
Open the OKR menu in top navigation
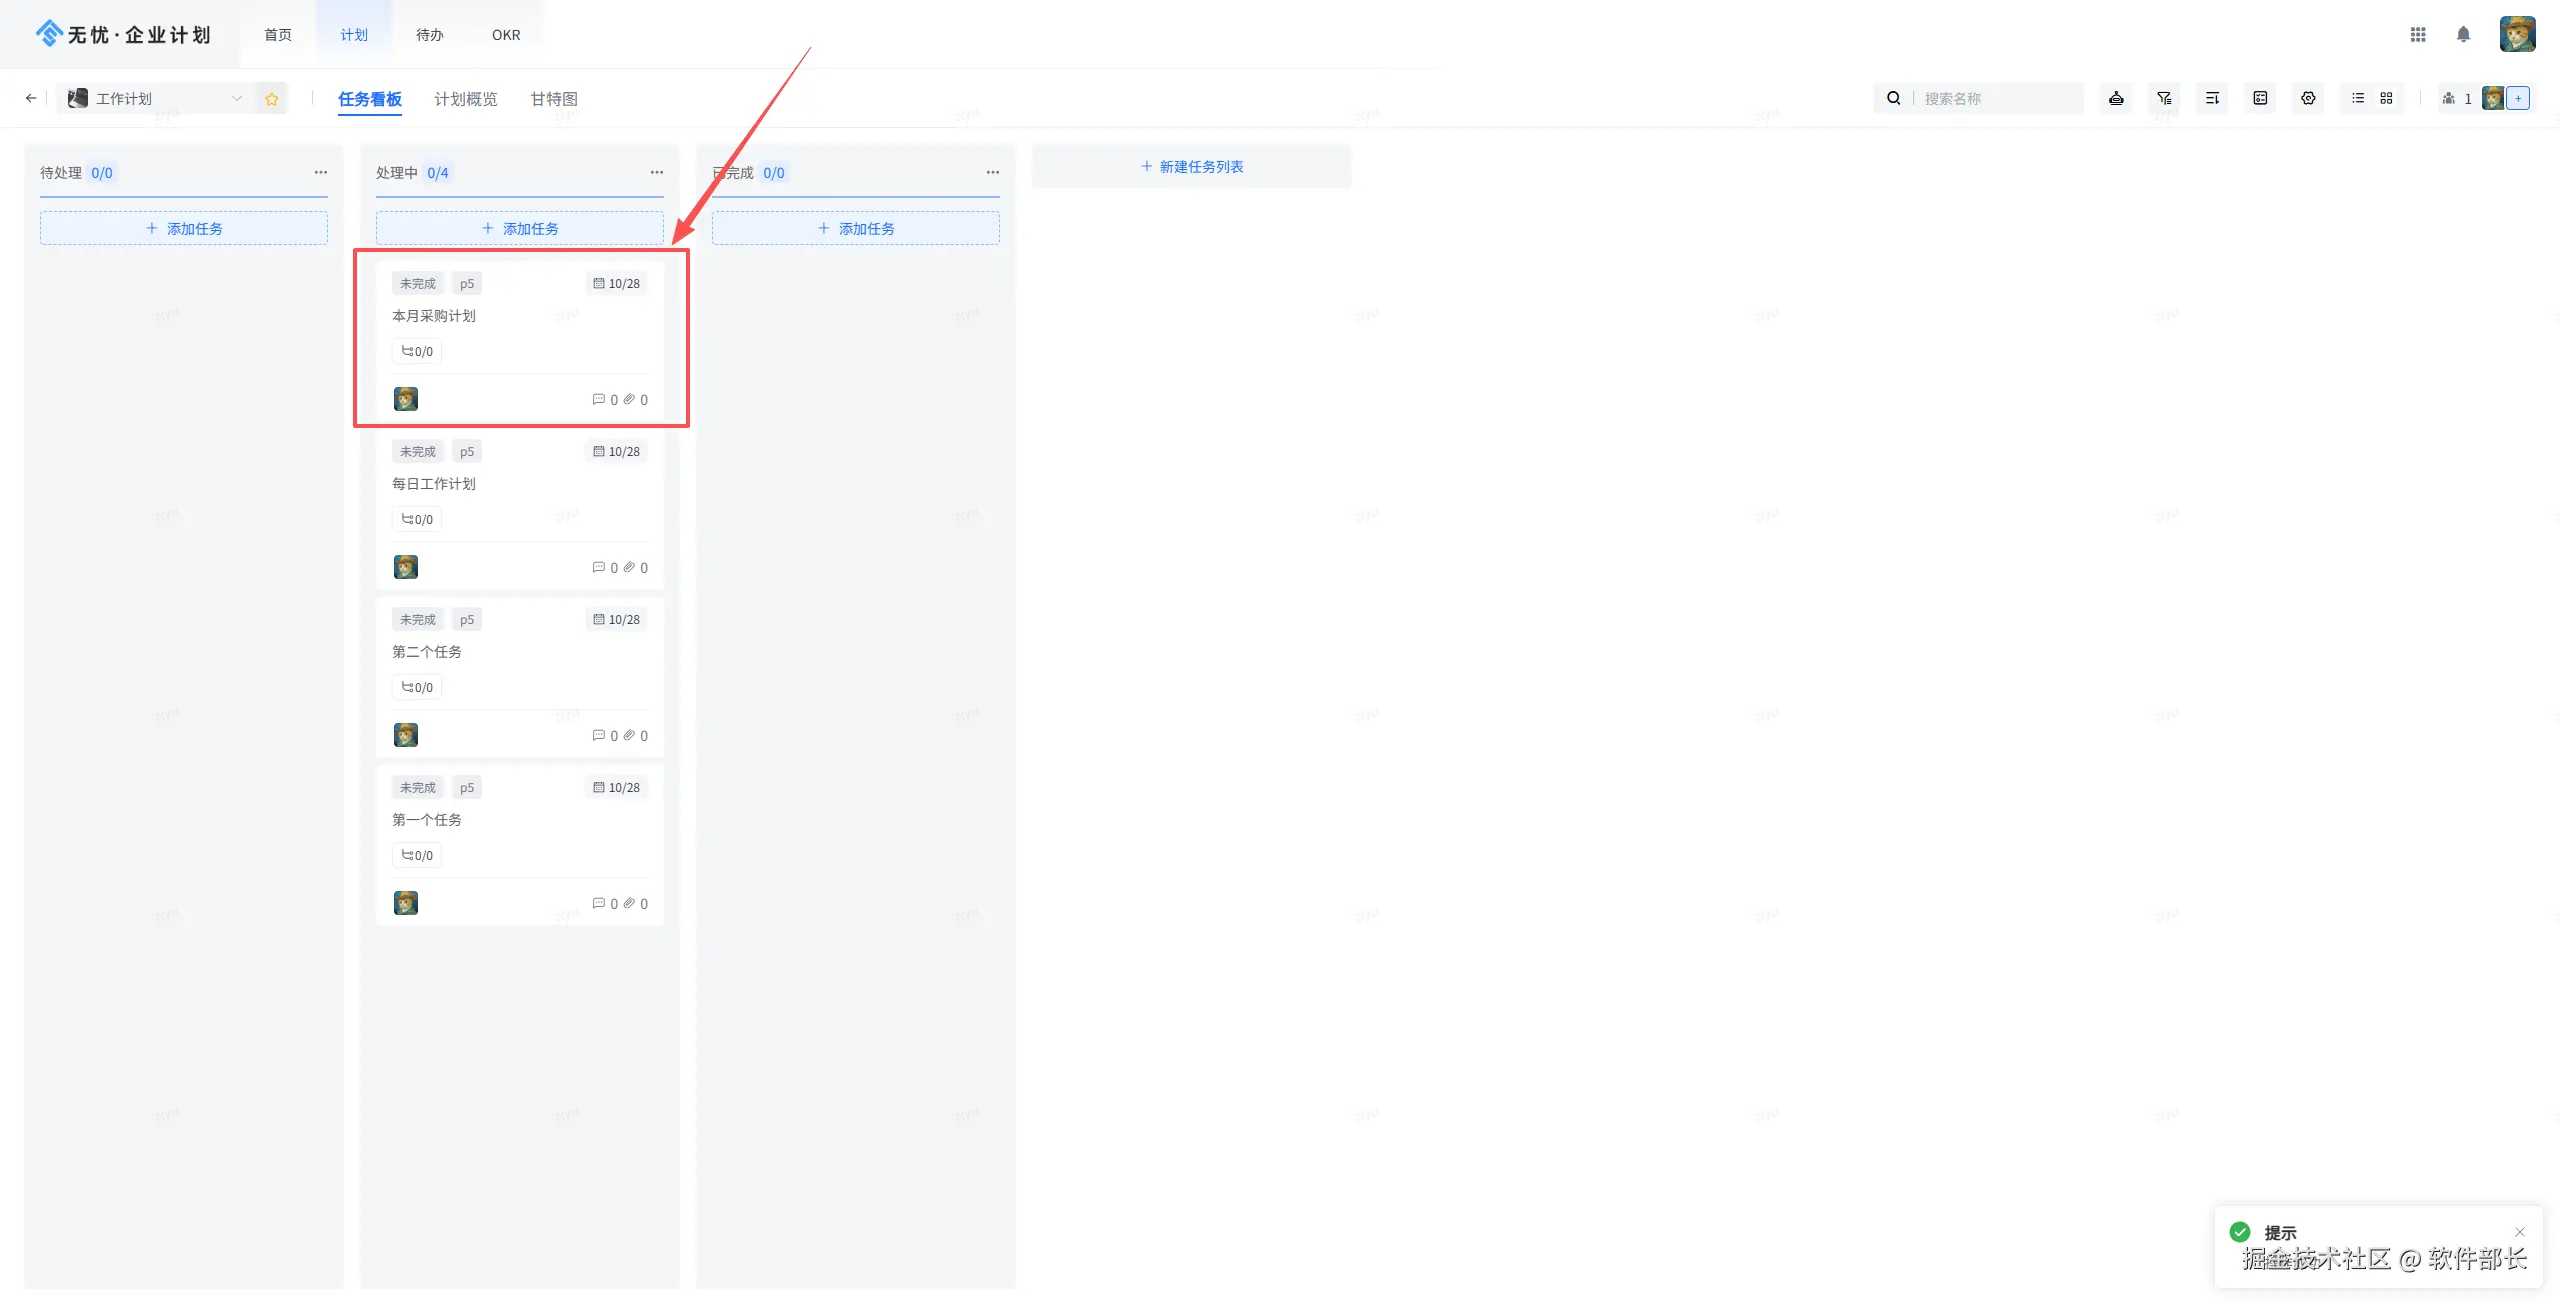click(506, 35)
